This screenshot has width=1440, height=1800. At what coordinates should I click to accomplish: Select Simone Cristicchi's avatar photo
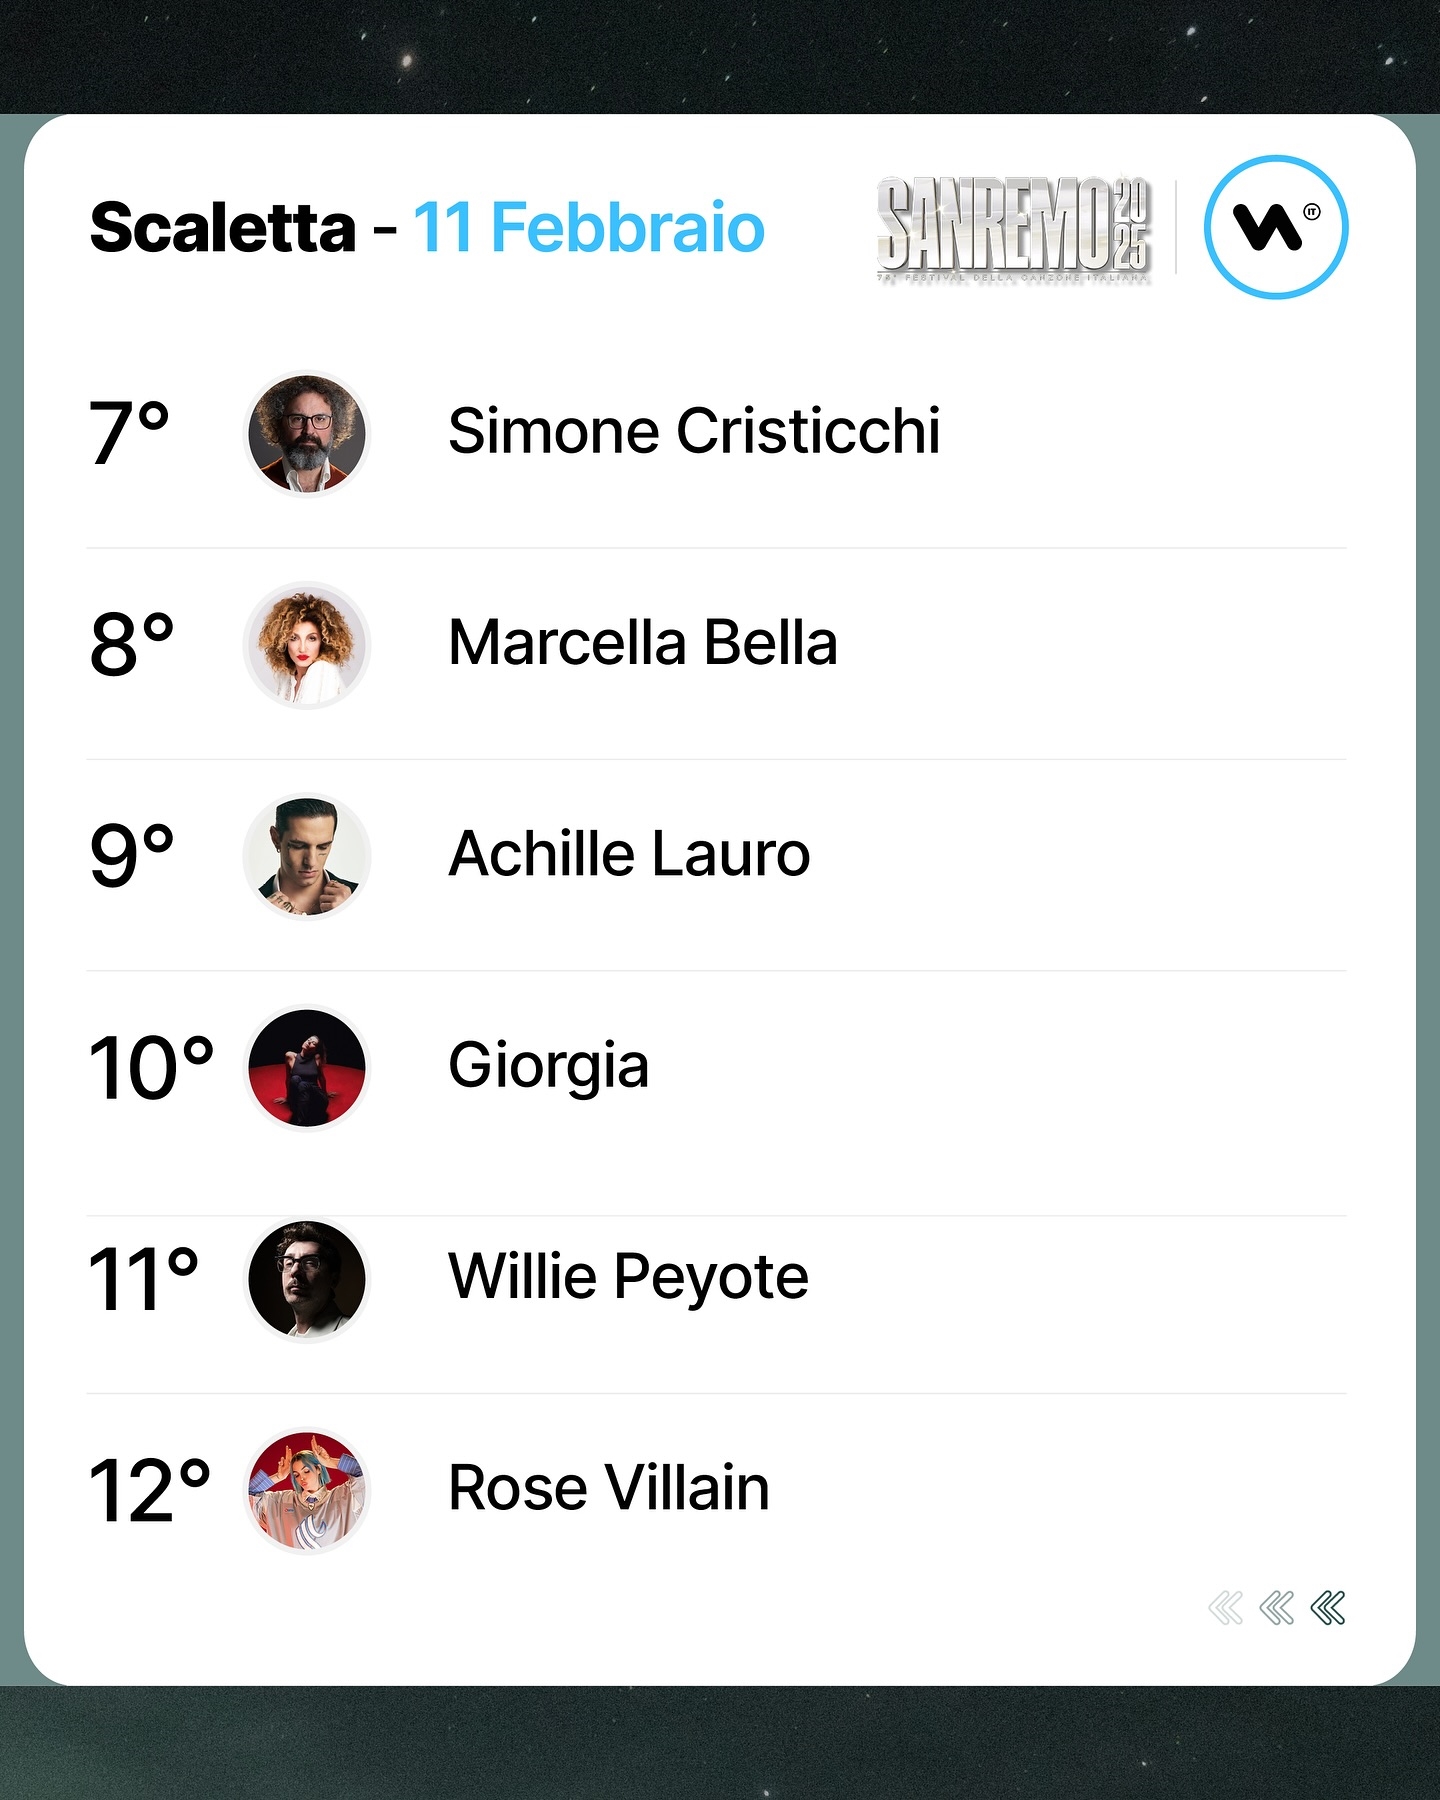[307, 434]
